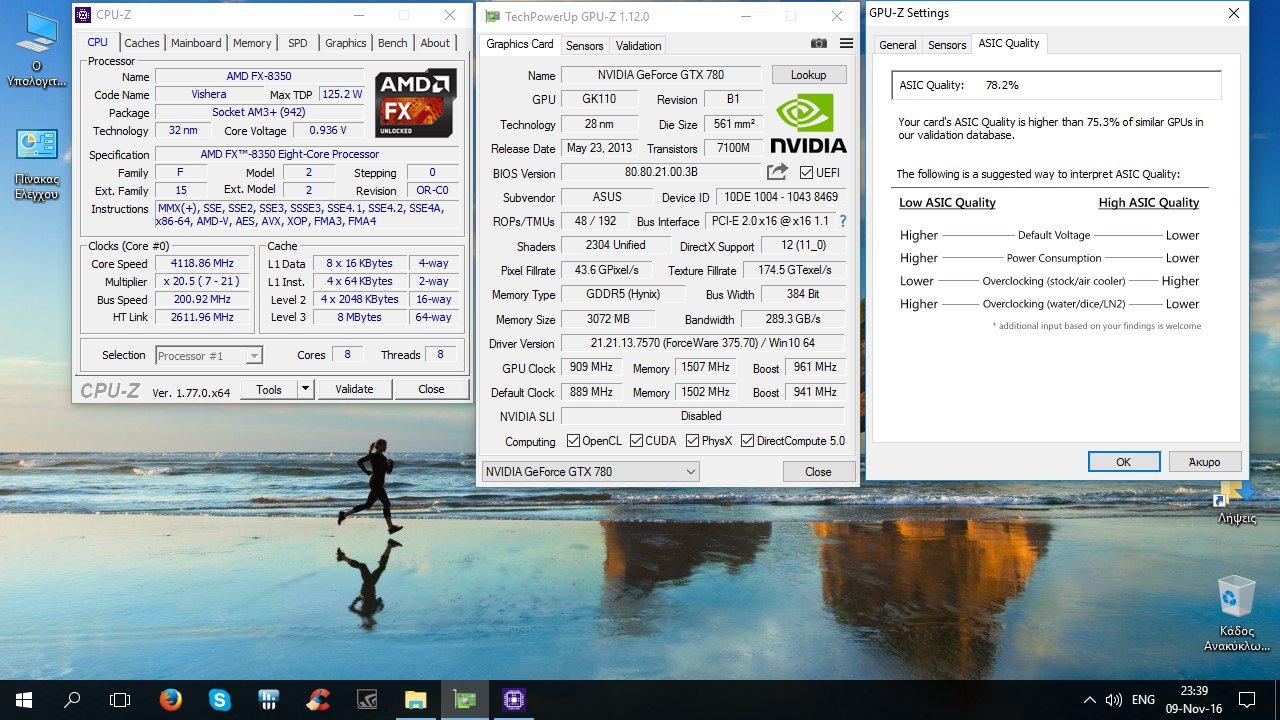Open the About tab in CPU-Z
Viewport: 1280px width, 720px height.
point(435,43)
